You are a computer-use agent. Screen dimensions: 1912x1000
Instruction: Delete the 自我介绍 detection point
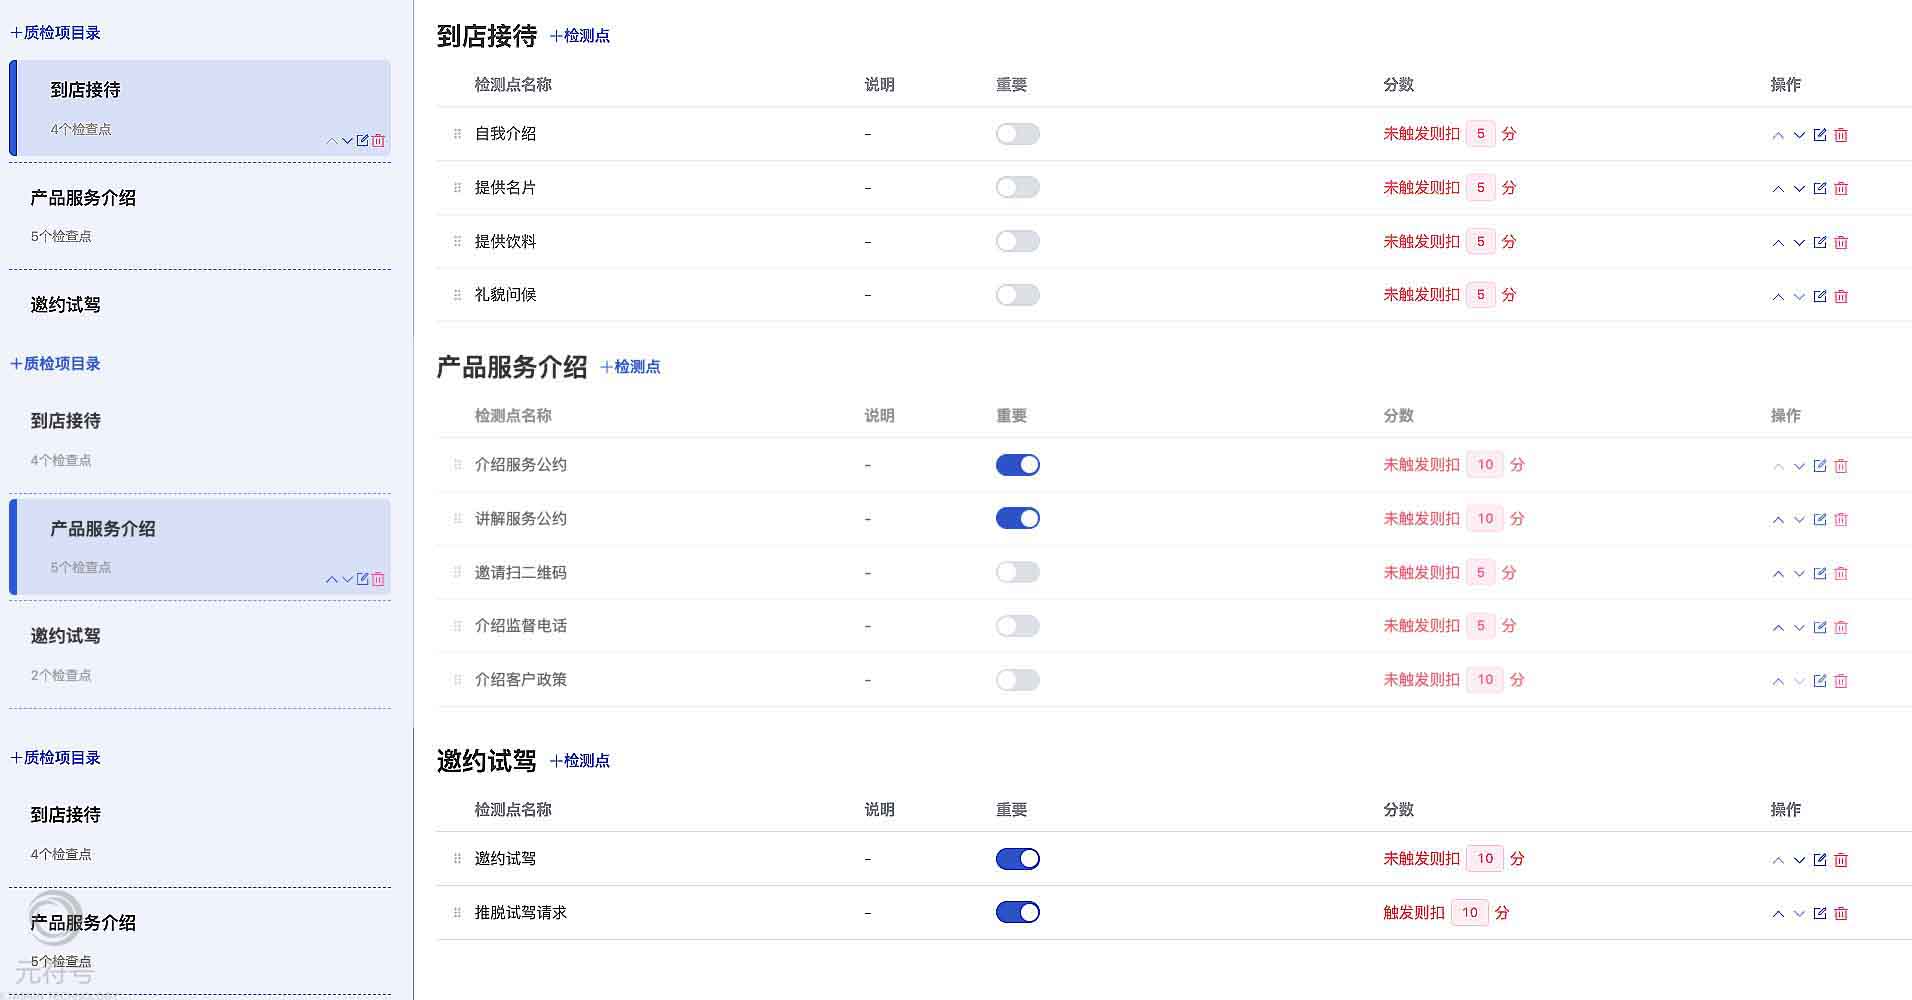1841,134
